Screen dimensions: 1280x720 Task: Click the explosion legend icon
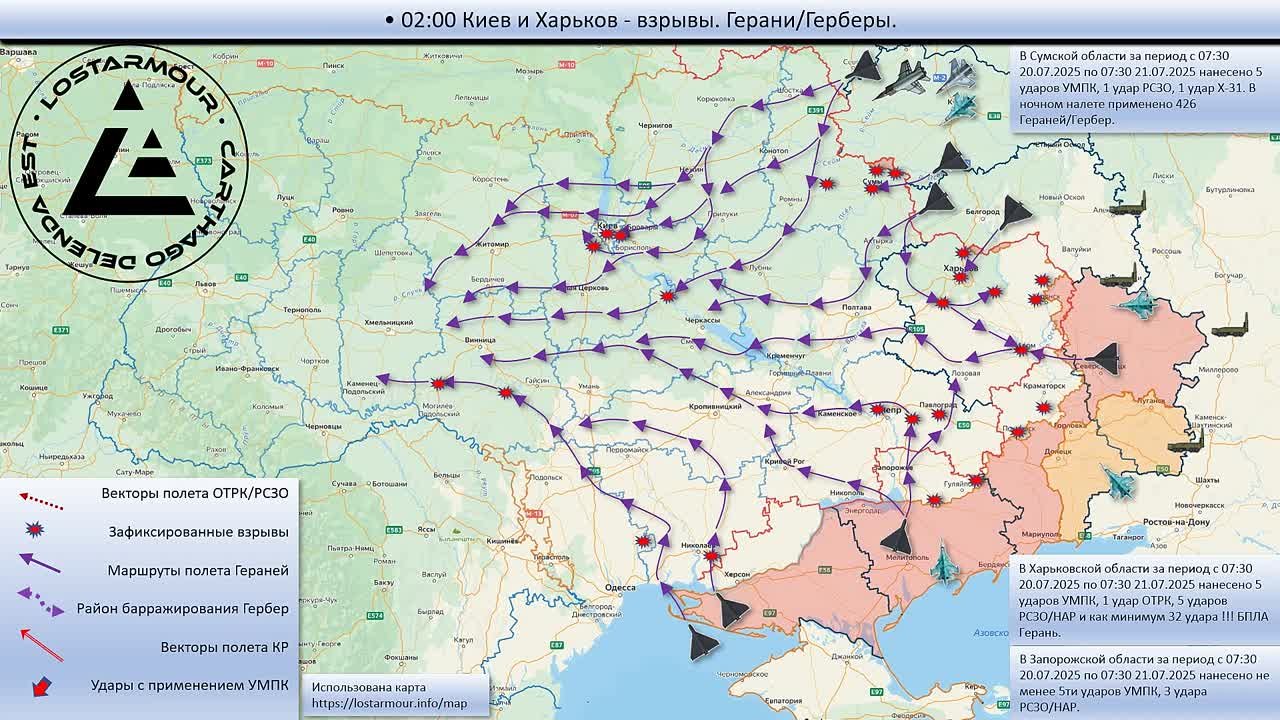pos(35,530)
